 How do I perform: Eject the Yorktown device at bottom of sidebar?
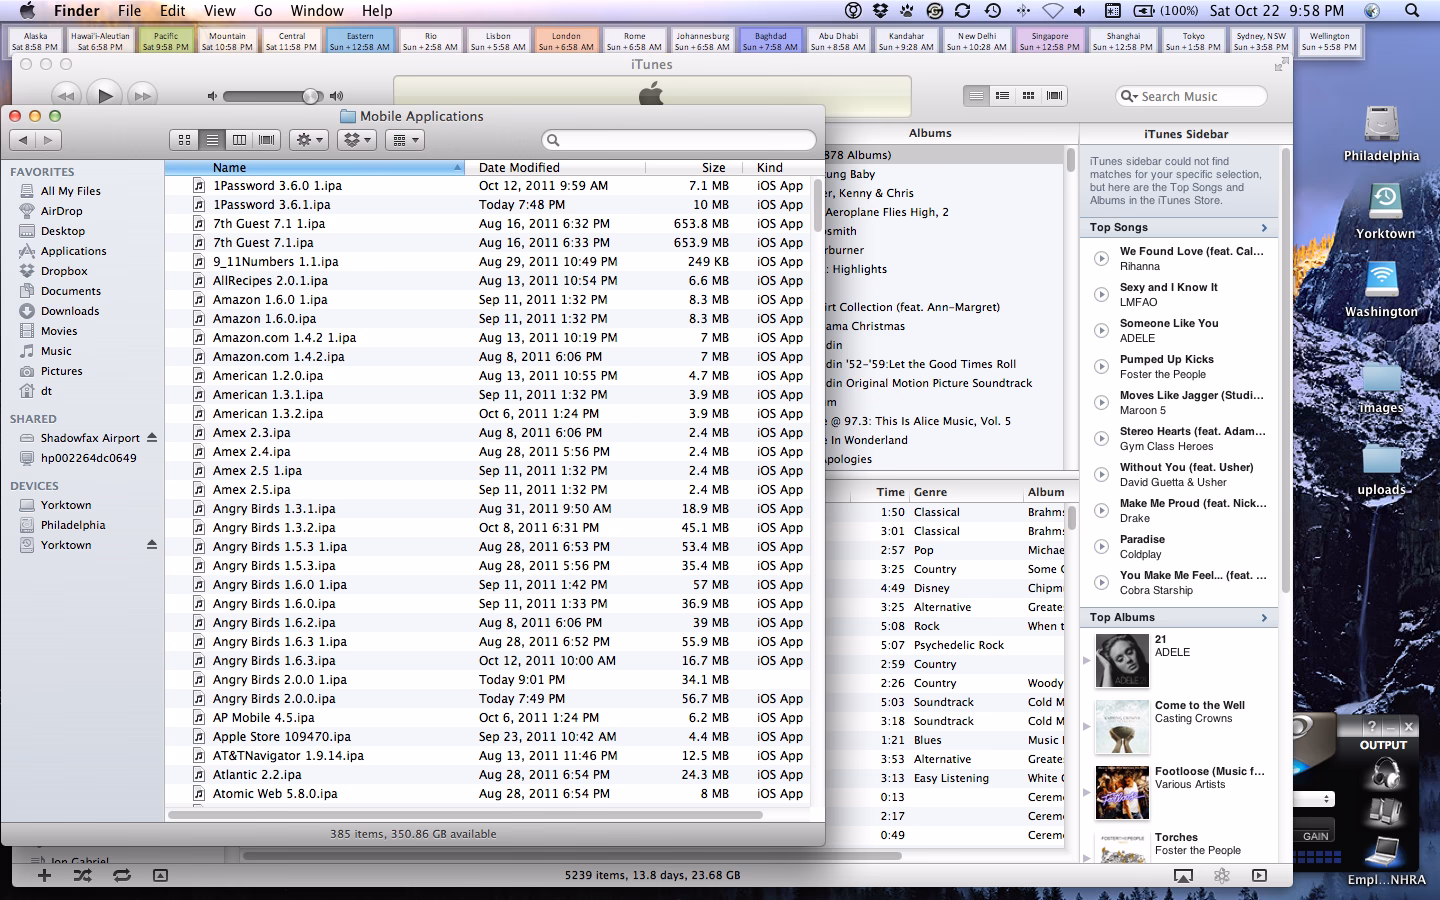click(x=152, y=545)
